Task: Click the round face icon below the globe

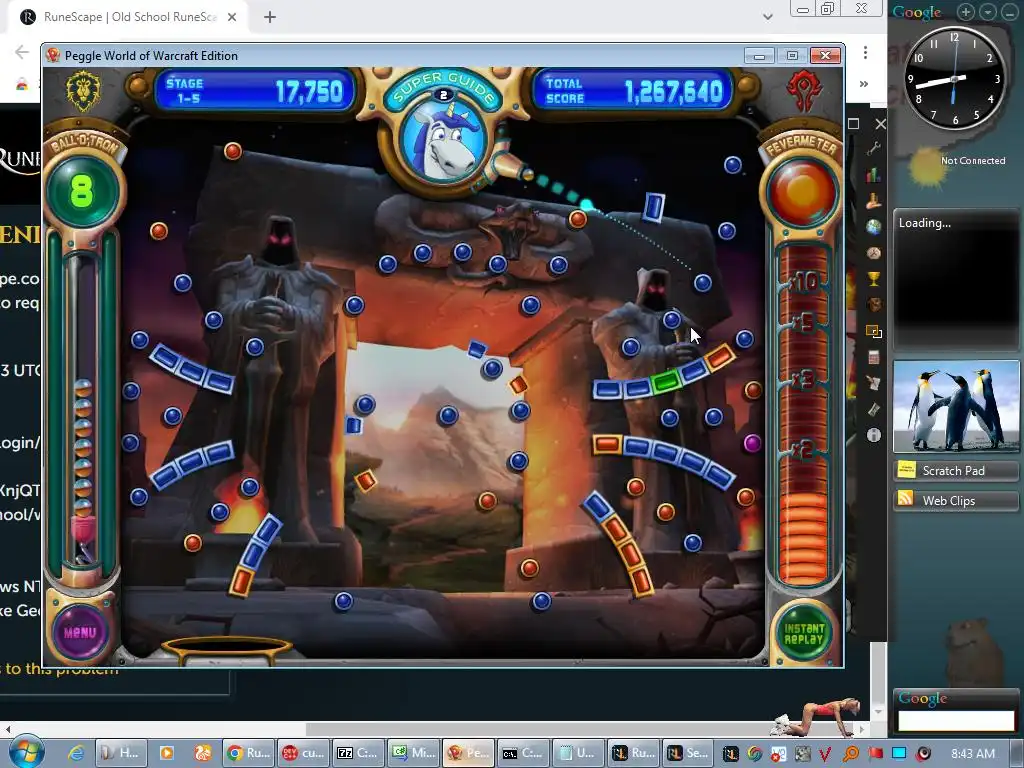Action: 874,253
